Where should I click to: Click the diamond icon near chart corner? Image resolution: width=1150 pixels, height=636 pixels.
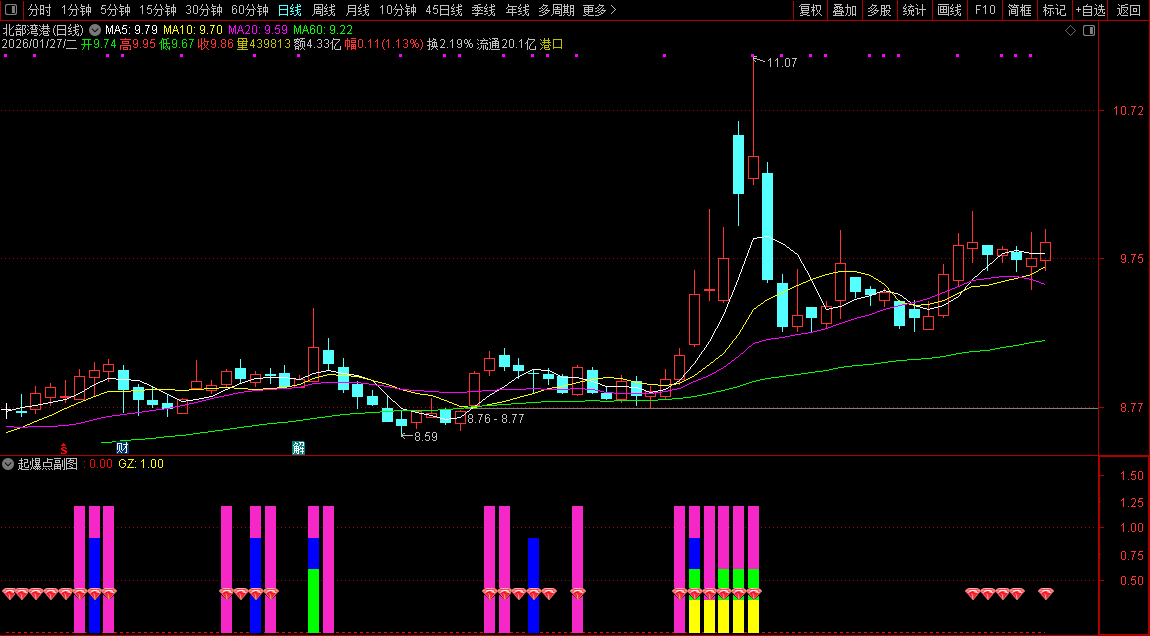pos(1070,31)
